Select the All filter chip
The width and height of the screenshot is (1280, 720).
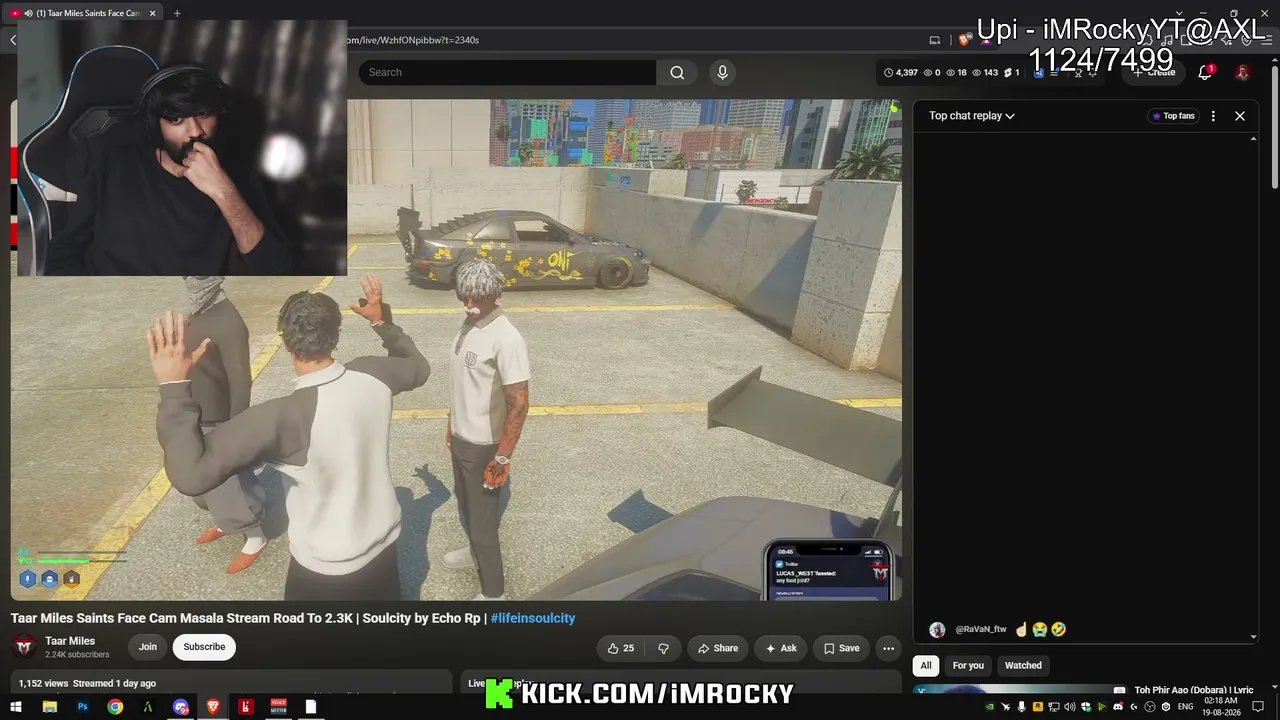pos(926,666)
